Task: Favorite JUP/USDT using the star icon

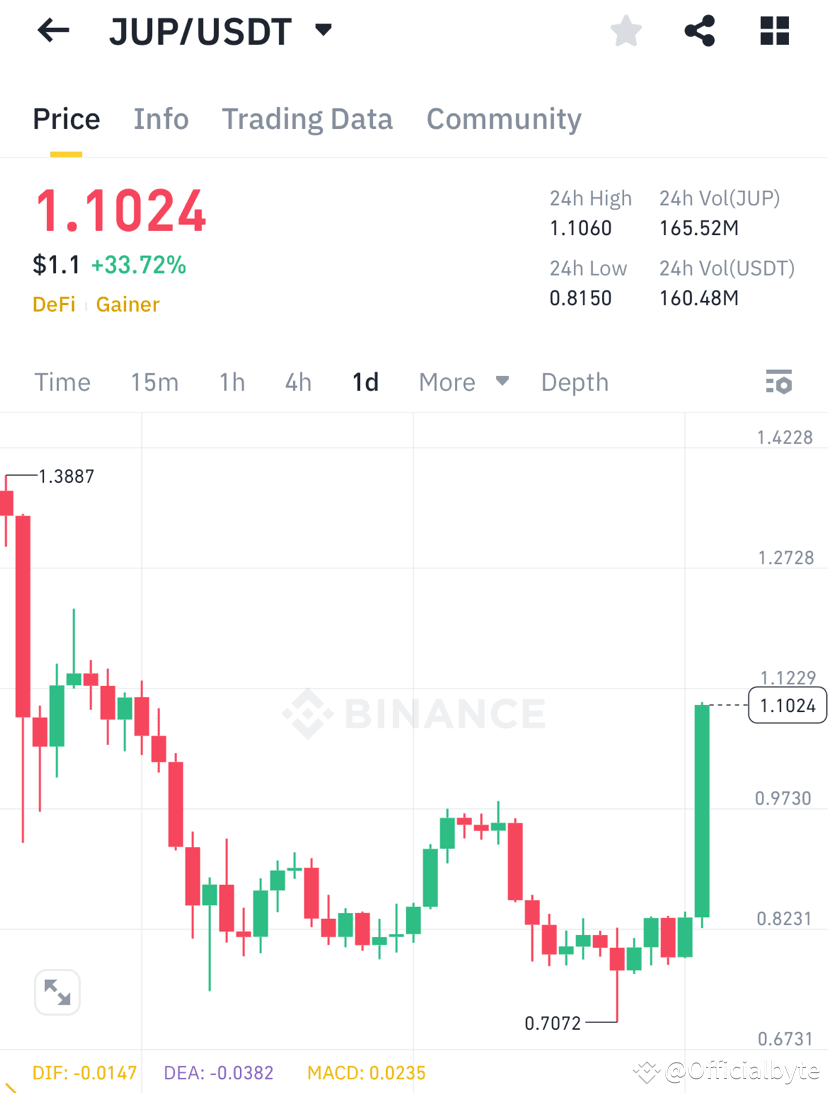Action: click(625, 30)
